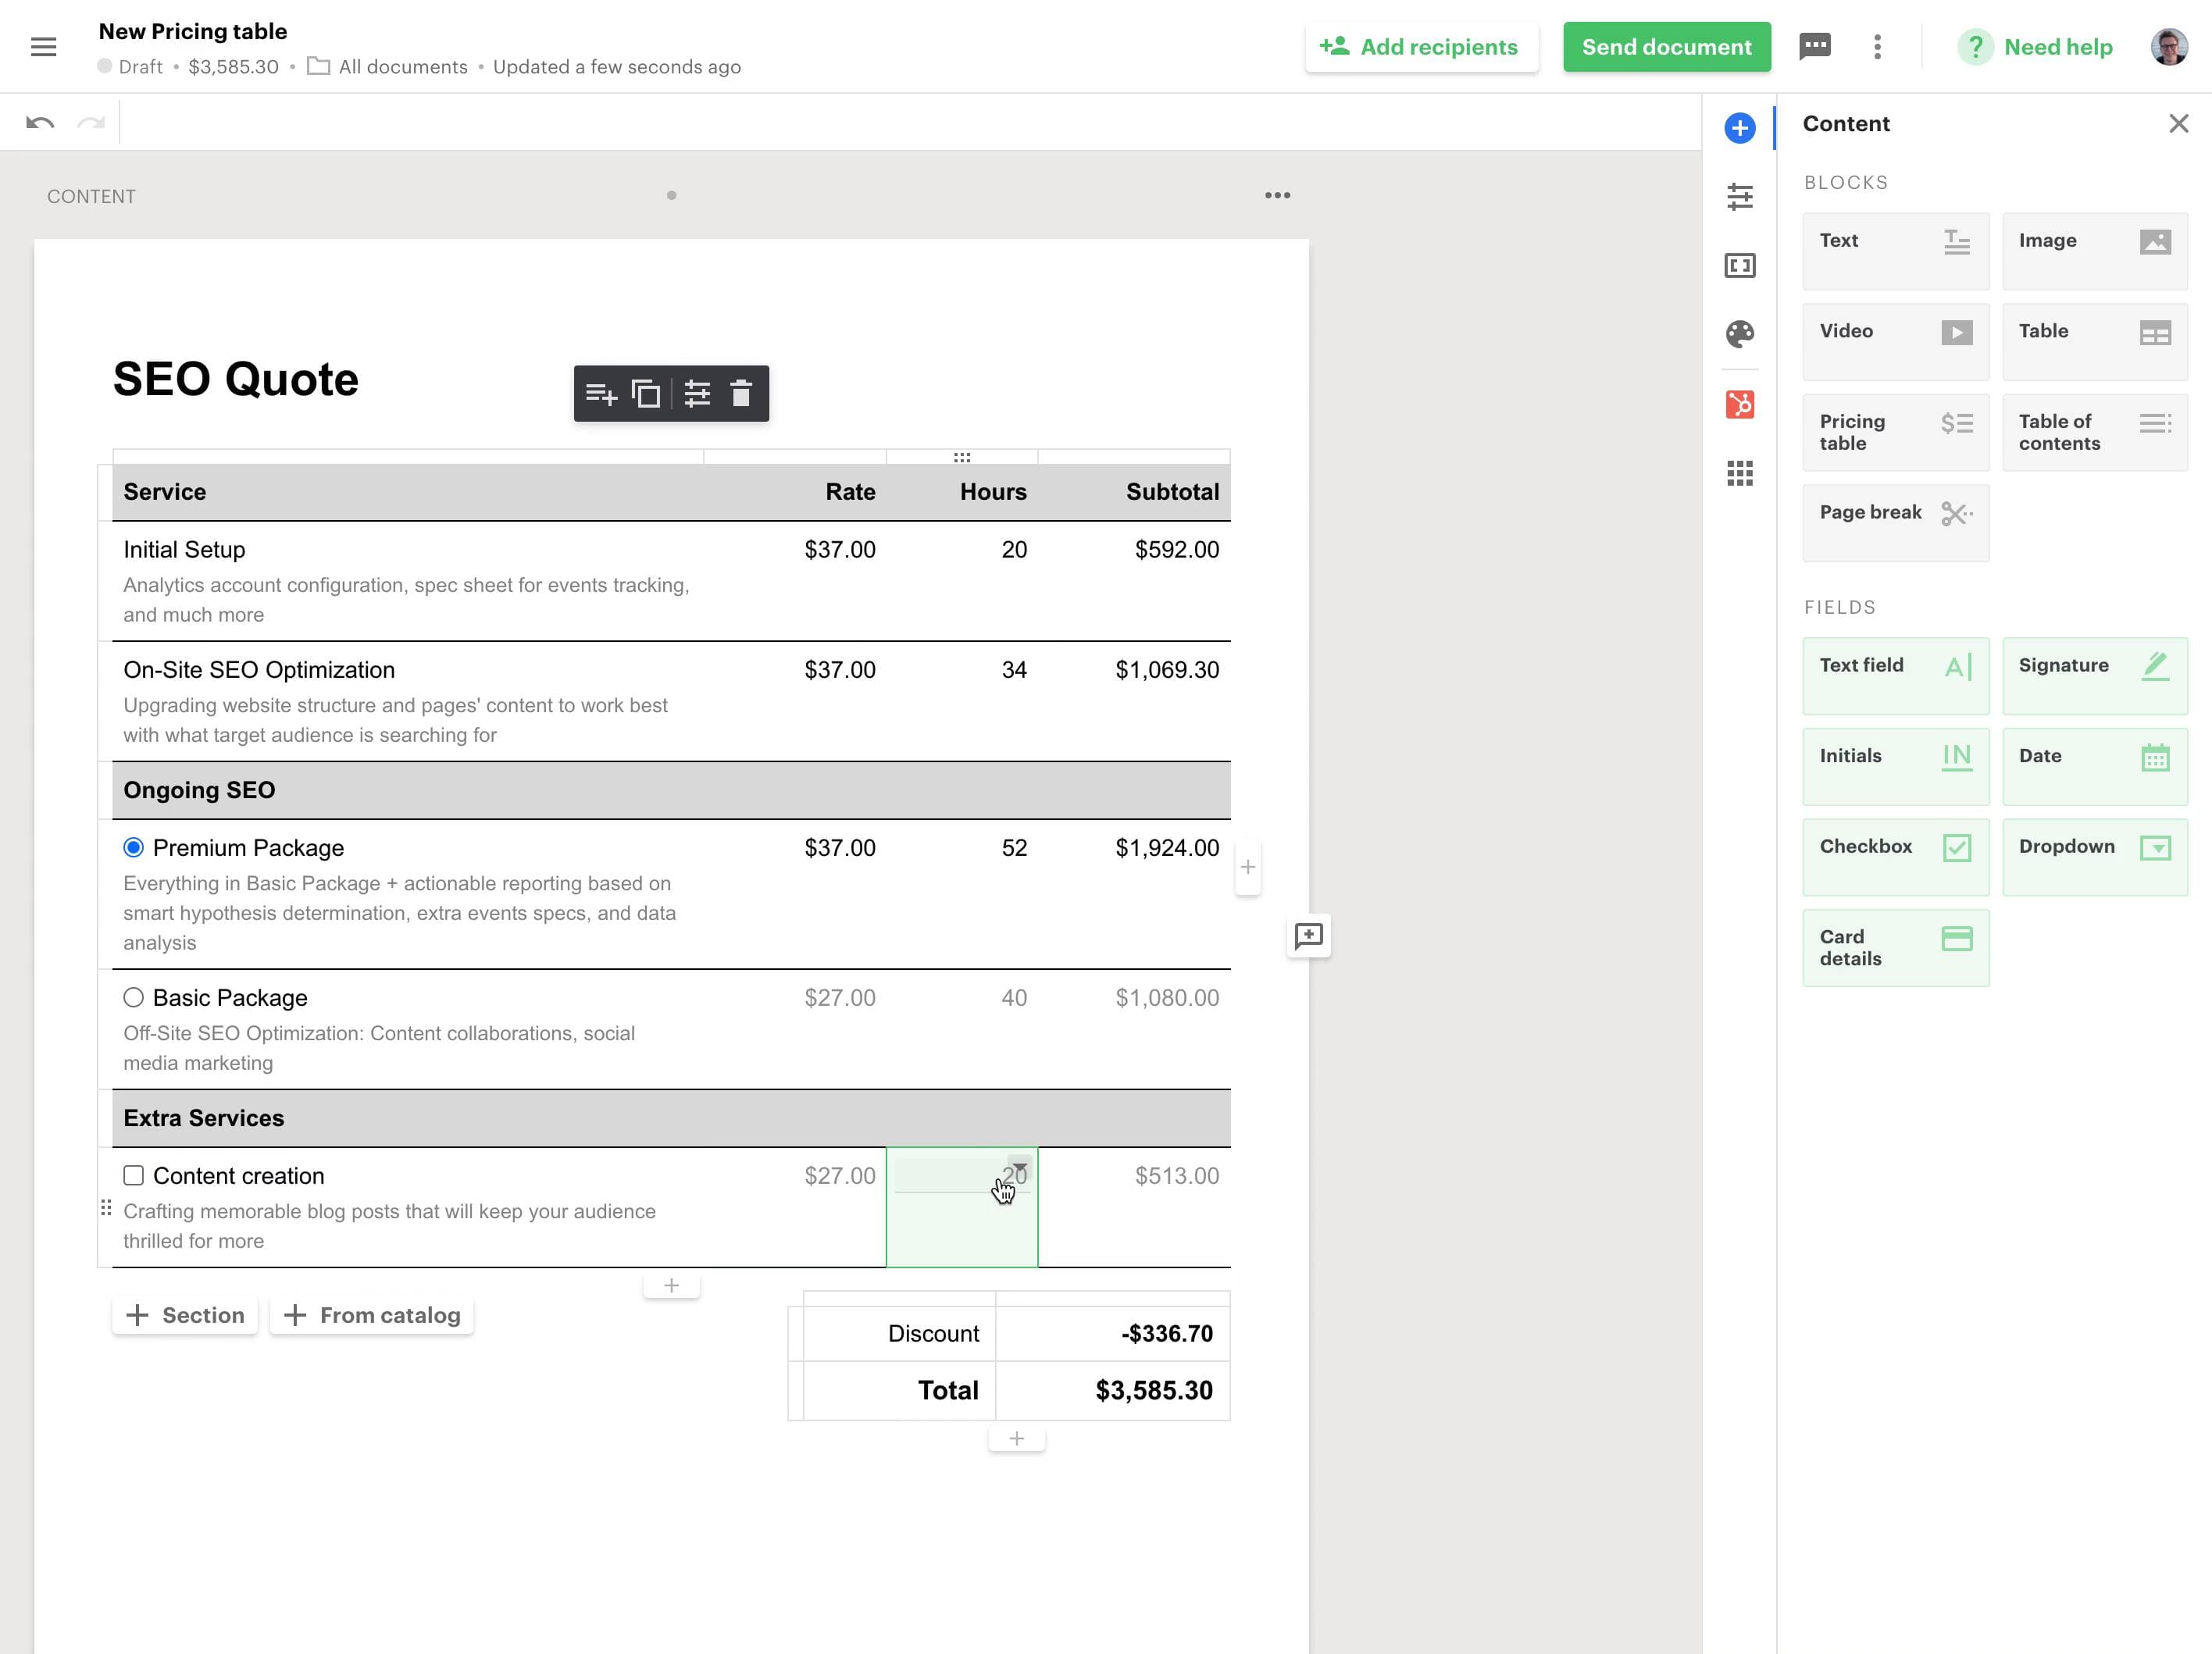Select the Table of contents block
Image resolution: width=2212 pixels, height=1654 pixels.
[2094, 432]
